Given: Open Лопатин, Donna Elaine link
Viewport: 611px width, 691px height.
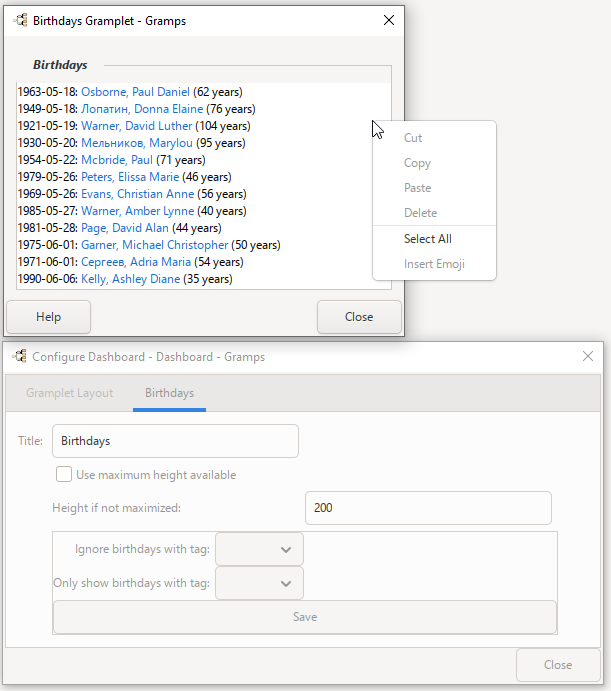Looking at the screenshot, I should point(142,109).
